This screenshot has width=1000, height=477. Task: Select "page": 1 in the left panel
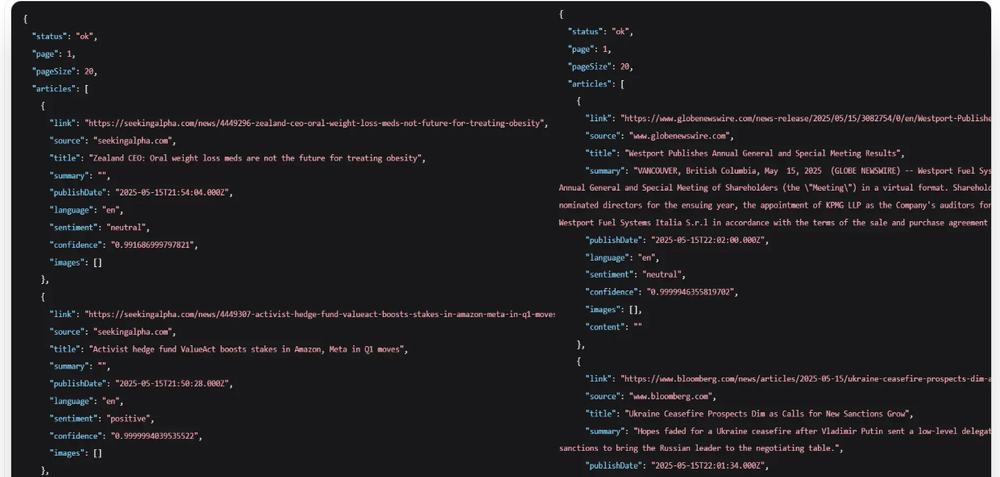(x=54, y=54)
